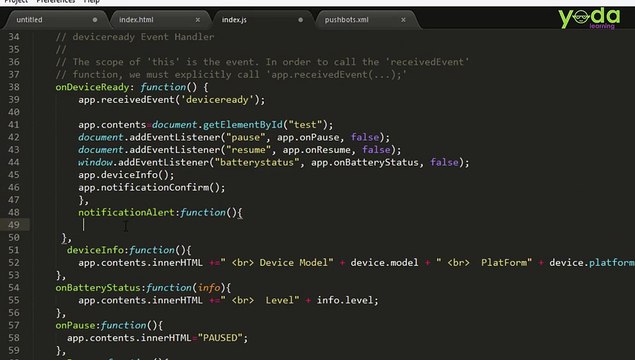Click 'device.model' on line 52
635x360 pixels.
point(384,263)
